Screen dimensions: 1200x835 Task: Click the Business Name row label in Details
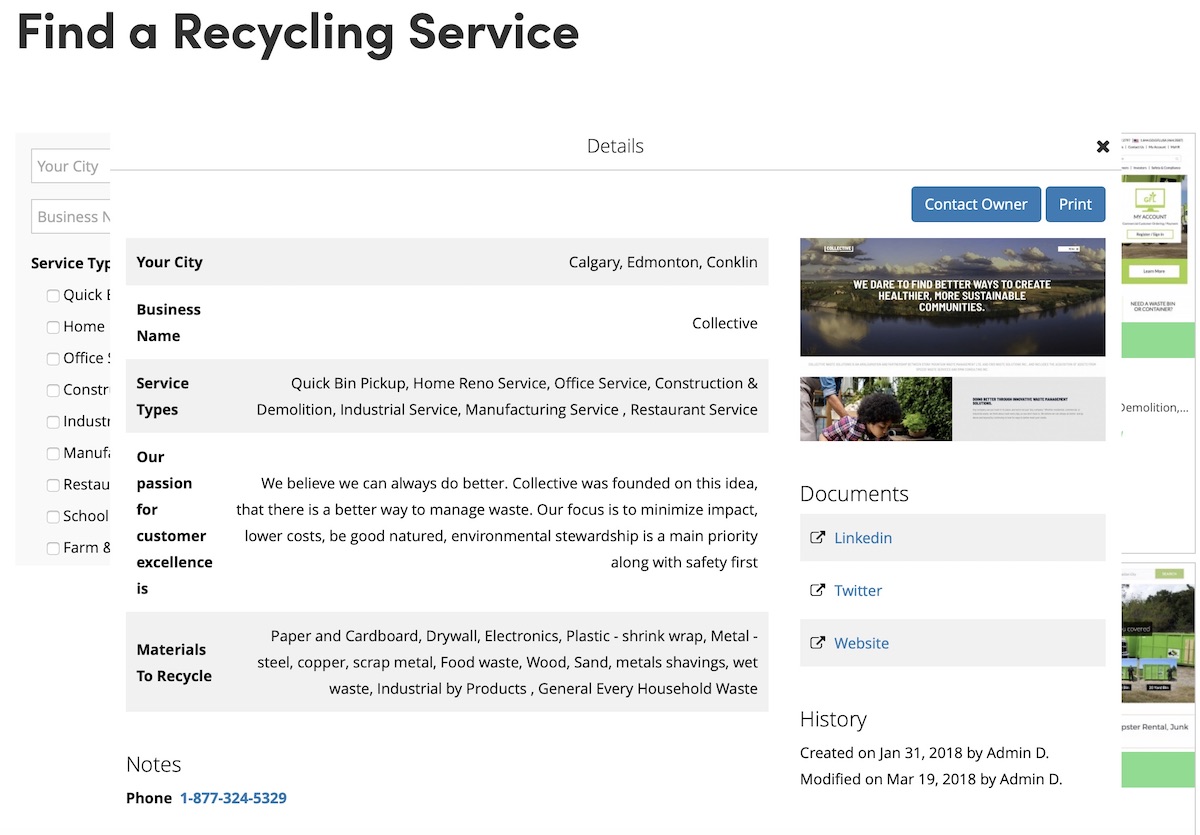(169, 323)
